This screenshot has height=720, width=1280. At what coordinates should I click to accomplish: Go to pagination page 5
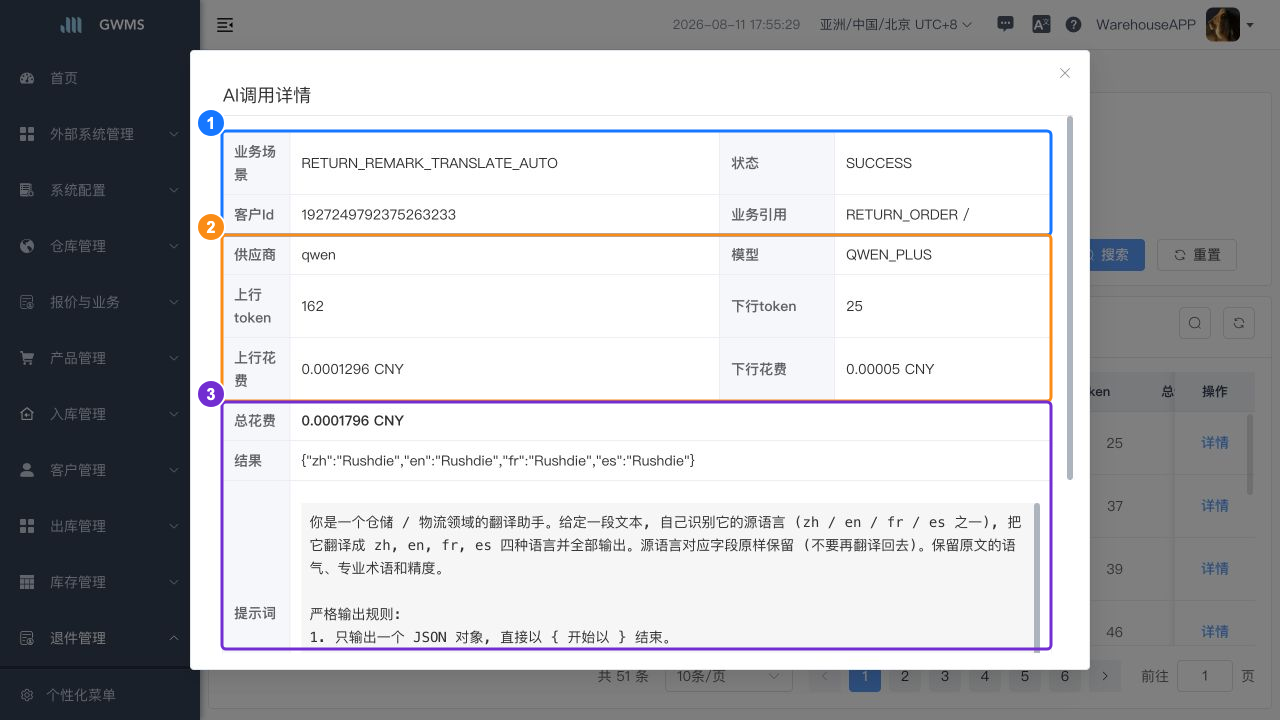click(x=1025, y=677)
